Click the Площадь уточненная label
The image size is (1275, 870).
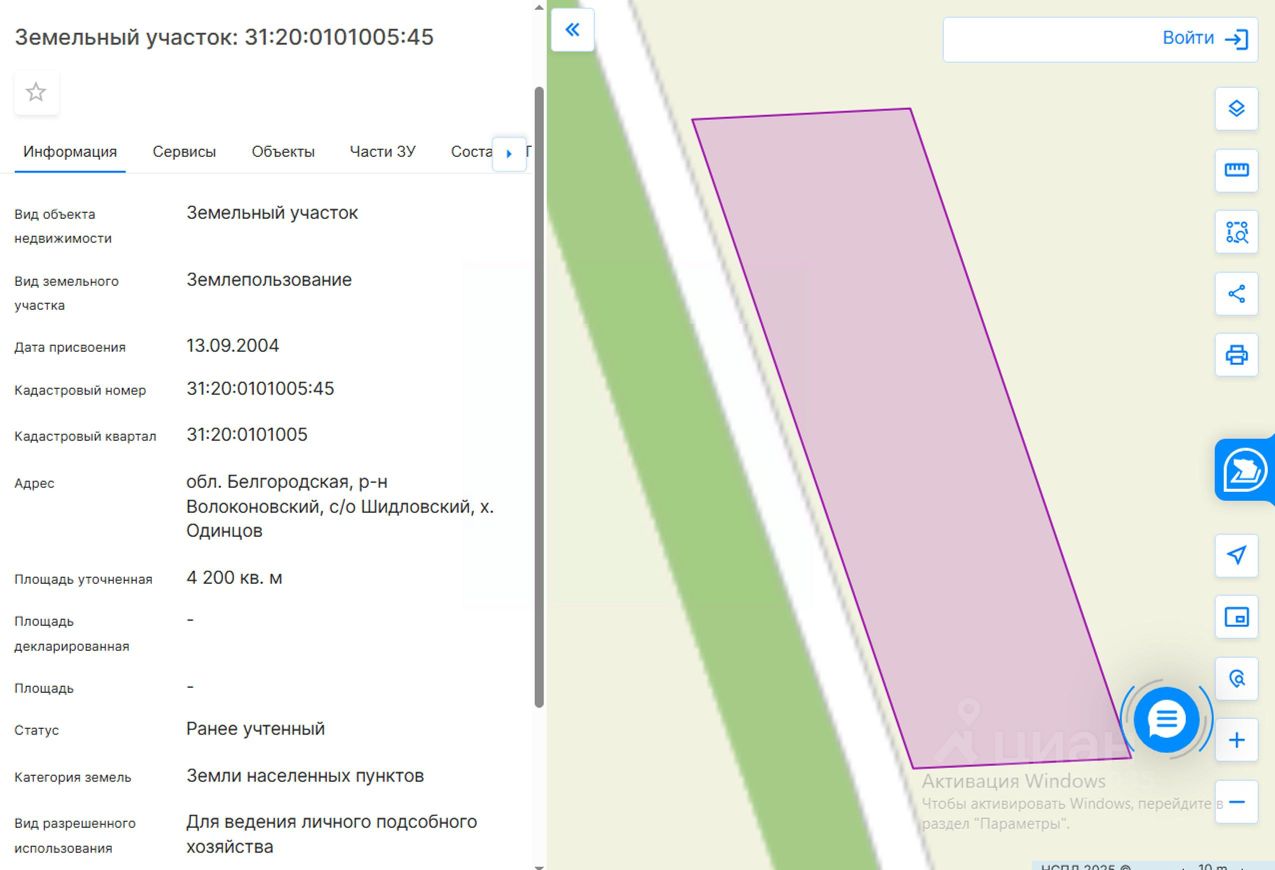point(83,579)
